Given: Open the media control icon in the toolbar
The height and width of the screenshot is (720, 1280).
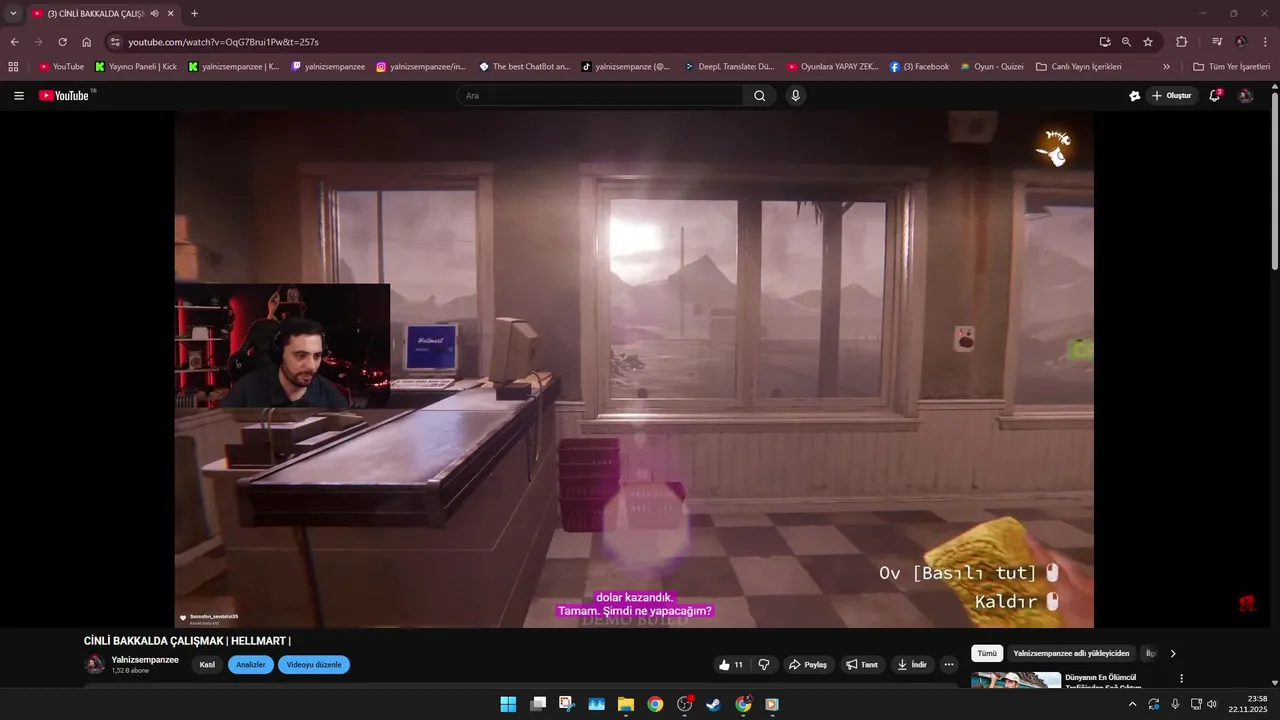Looking at the screenshot, I should click(x=1217, y=42).
